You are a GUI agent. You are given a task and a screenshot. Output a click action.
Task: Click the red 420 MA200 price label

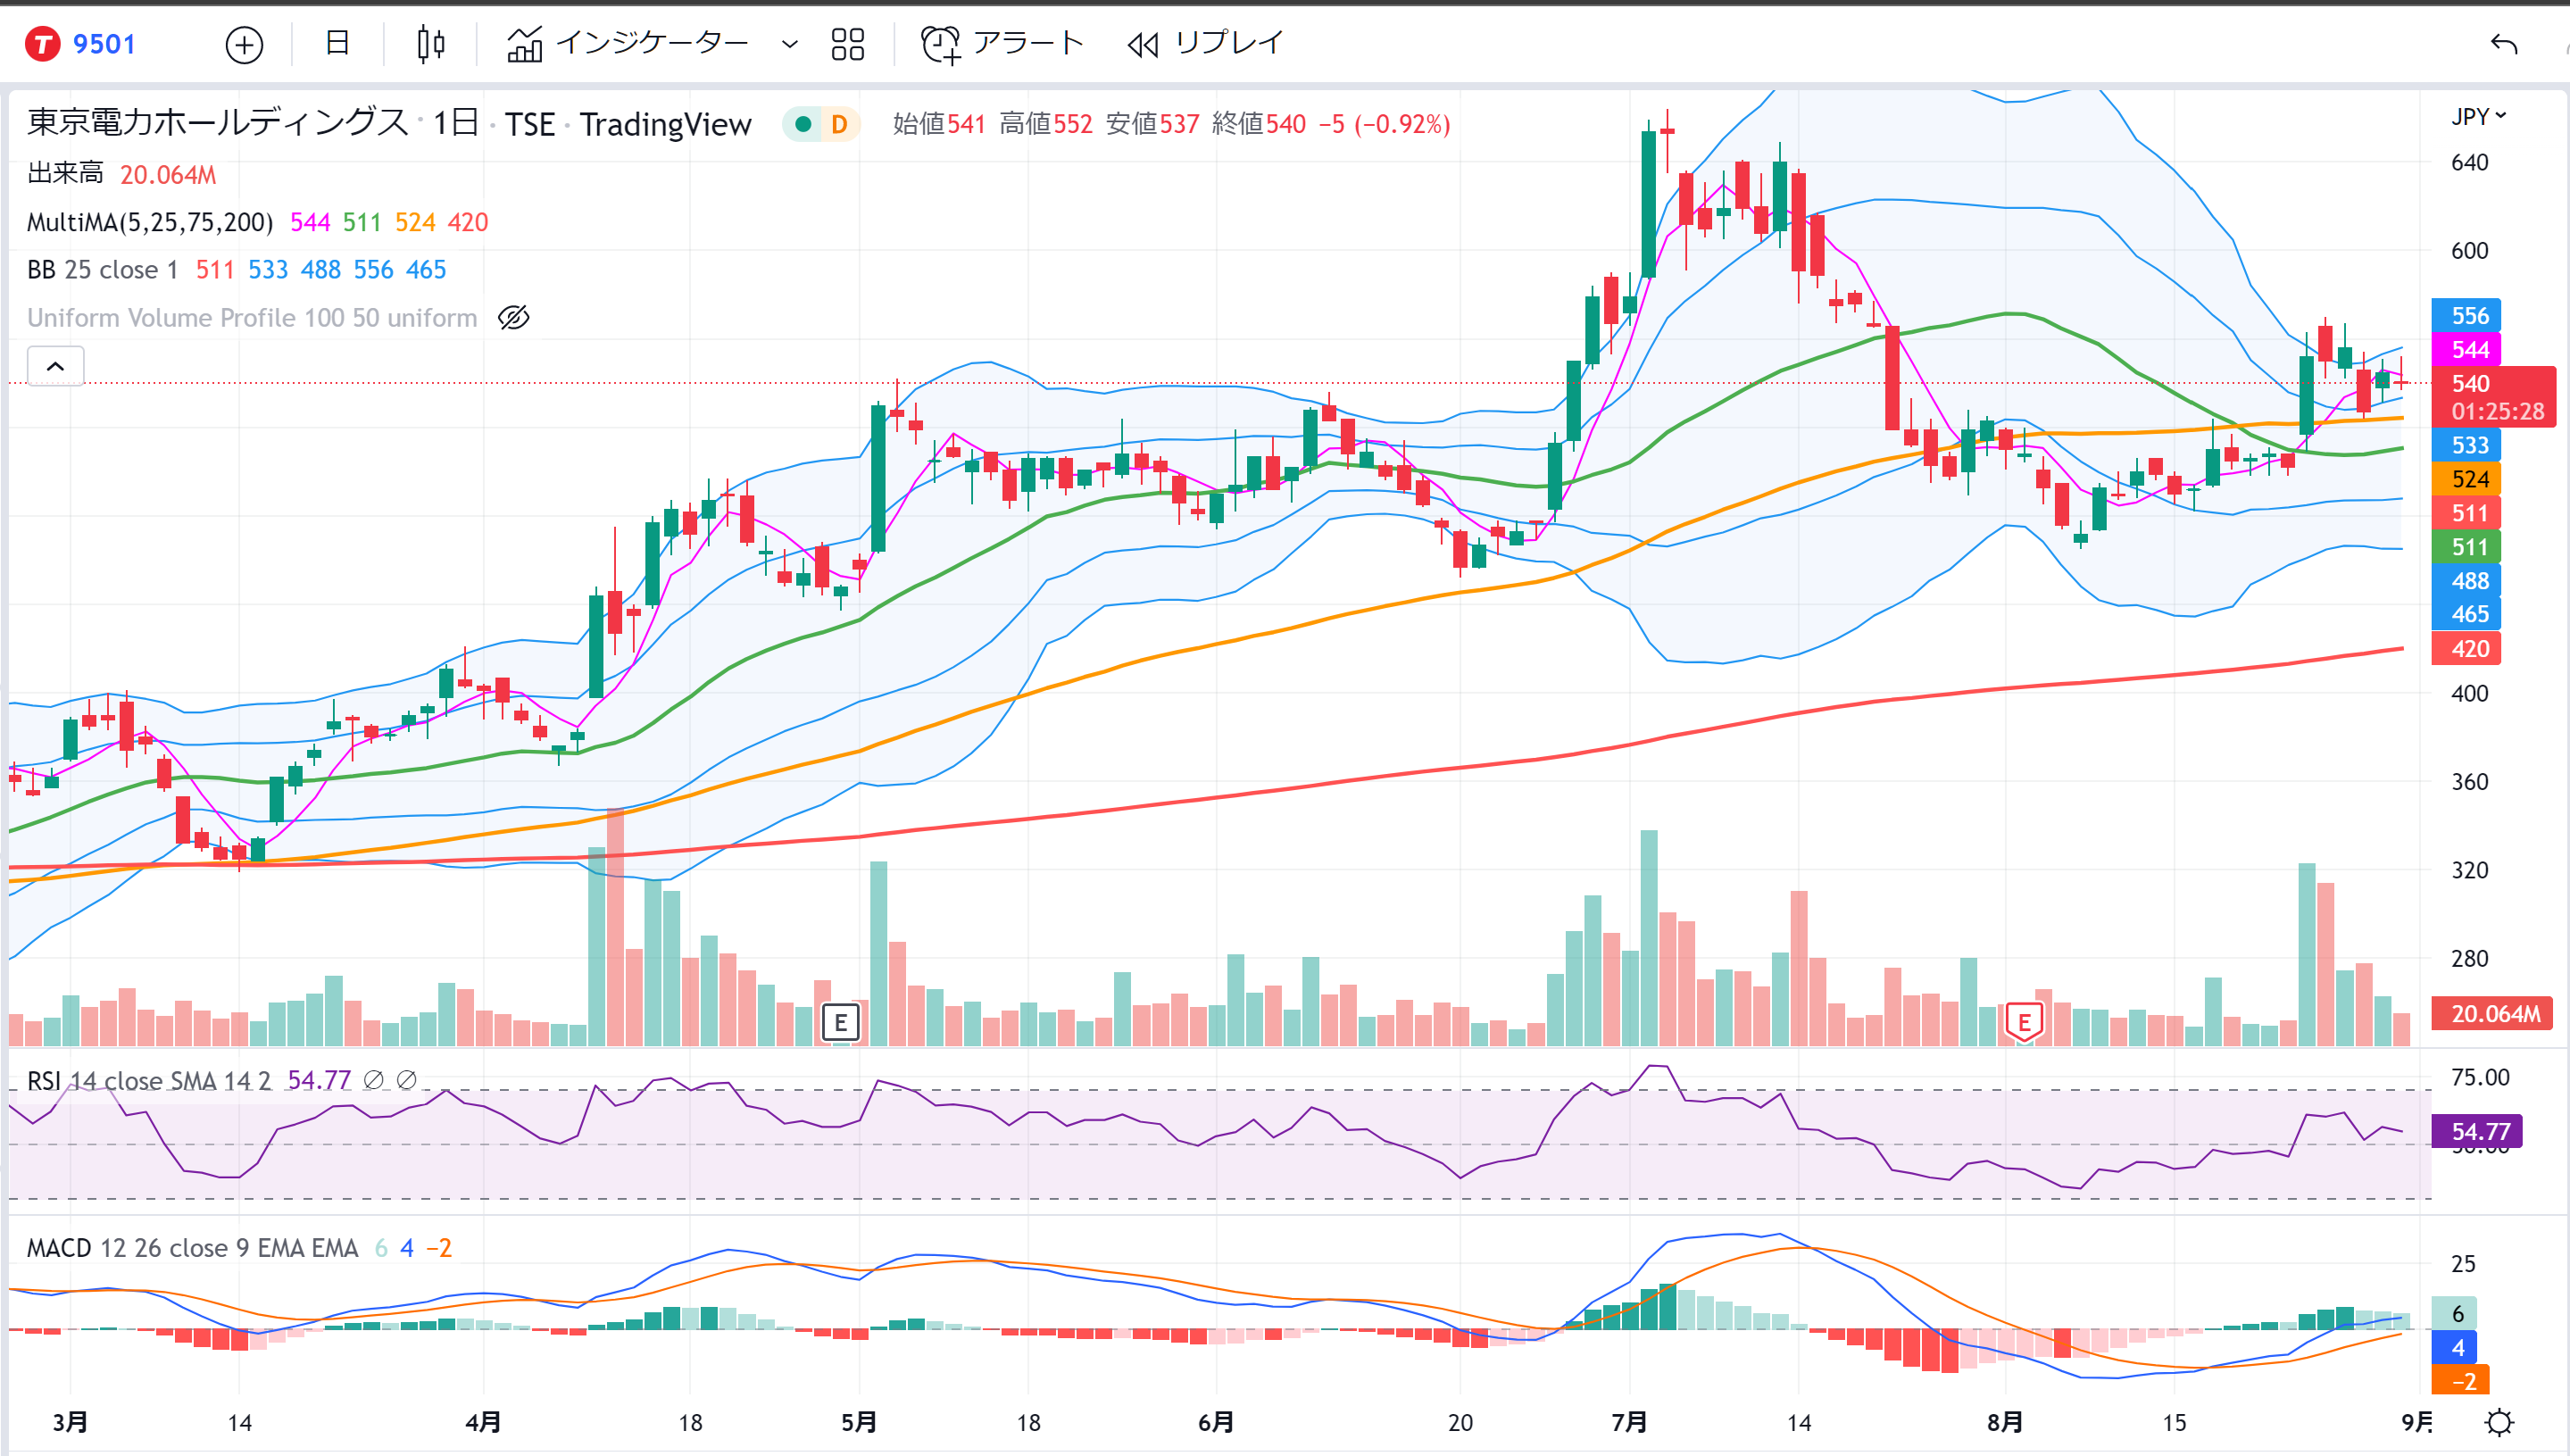click(x=2466, y=649)
